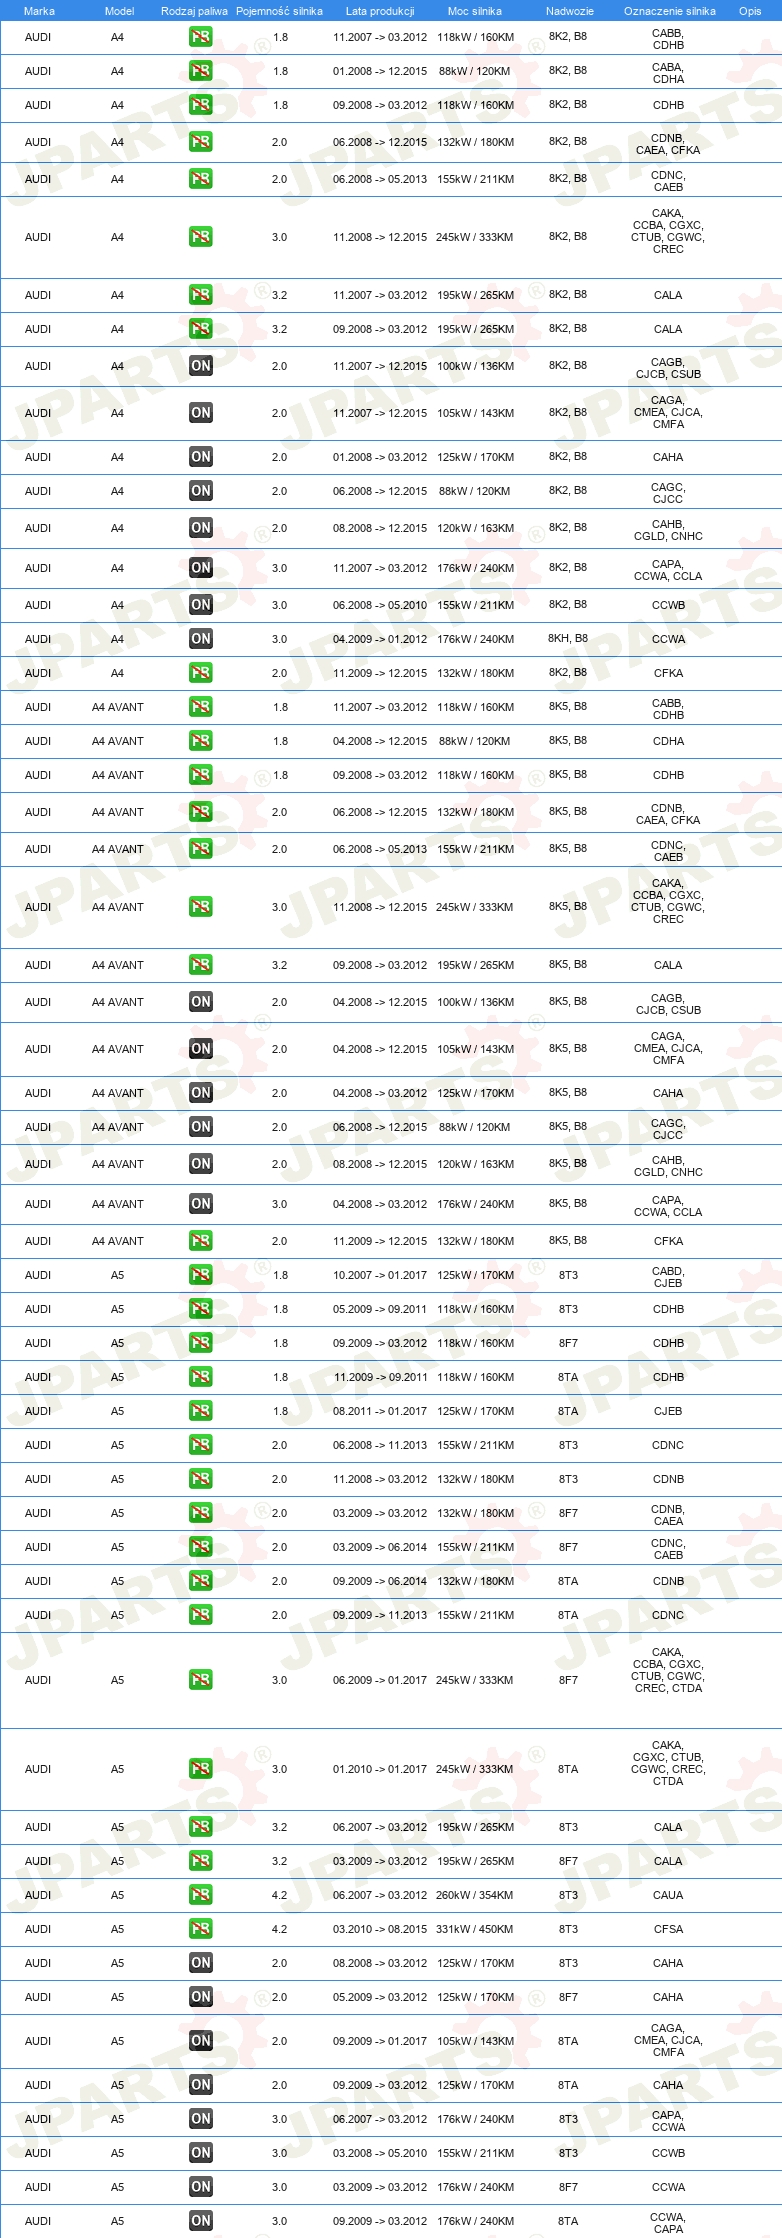Click production years 01.2008 -> 12.2015
The image size is (782, 2238).
tap(380, 71)
